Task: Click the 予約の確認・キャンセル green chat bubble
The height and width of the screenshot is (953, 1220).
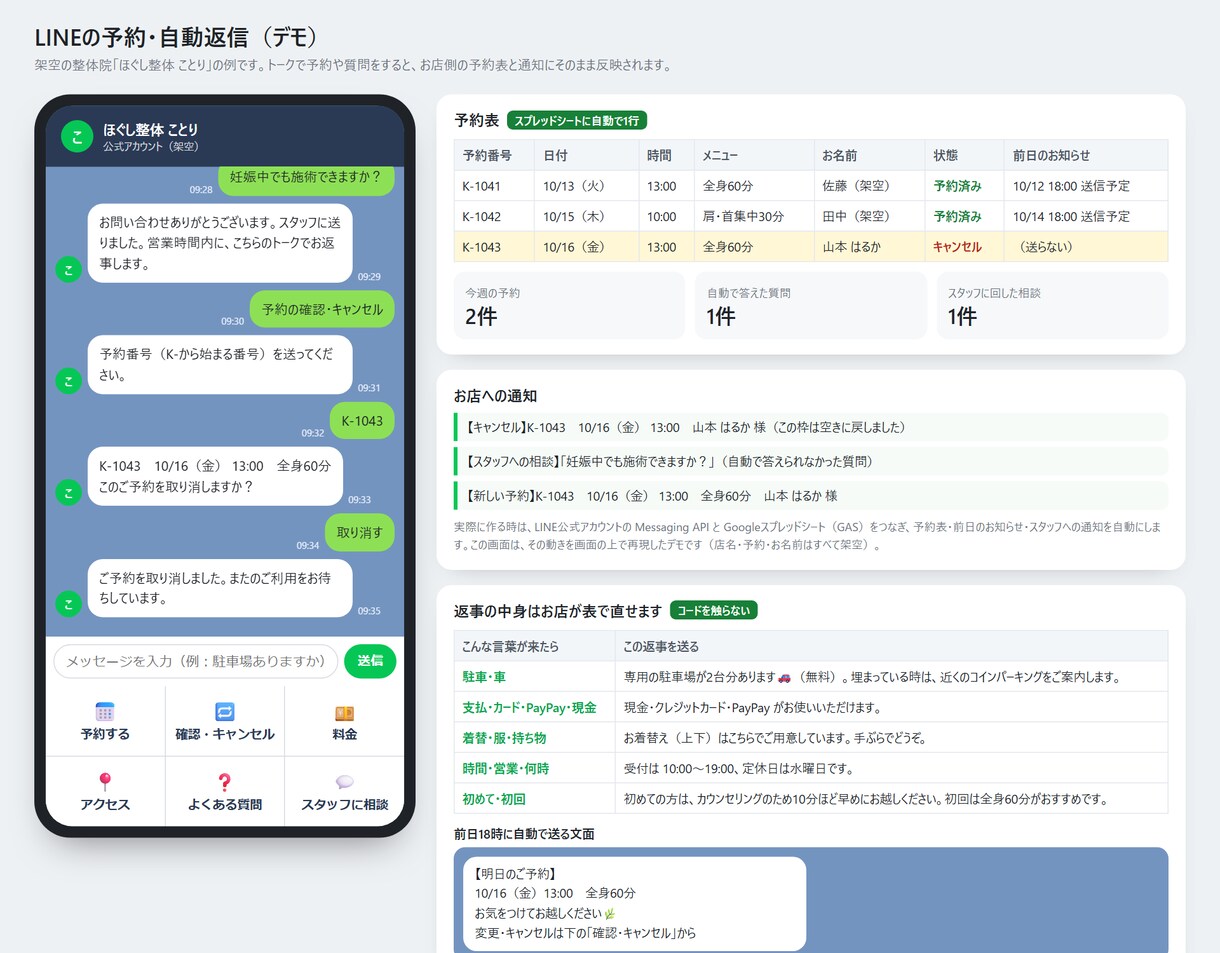Action: click(322, 309)
